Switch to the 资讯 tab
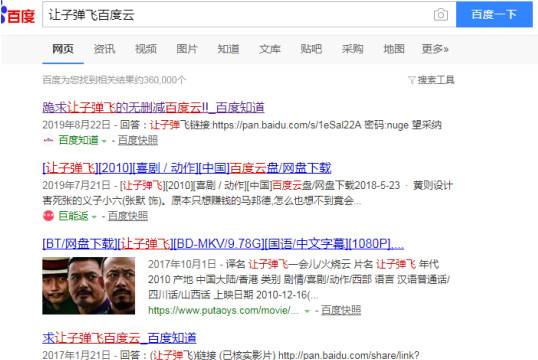Screen dimensions: 538x360 (x=104, y=49)
